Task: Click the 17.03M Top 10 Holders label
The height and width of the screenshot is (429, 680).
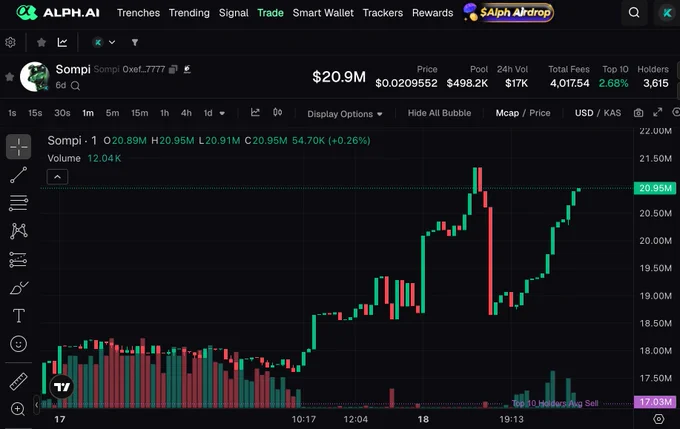Action: [655, 402]
